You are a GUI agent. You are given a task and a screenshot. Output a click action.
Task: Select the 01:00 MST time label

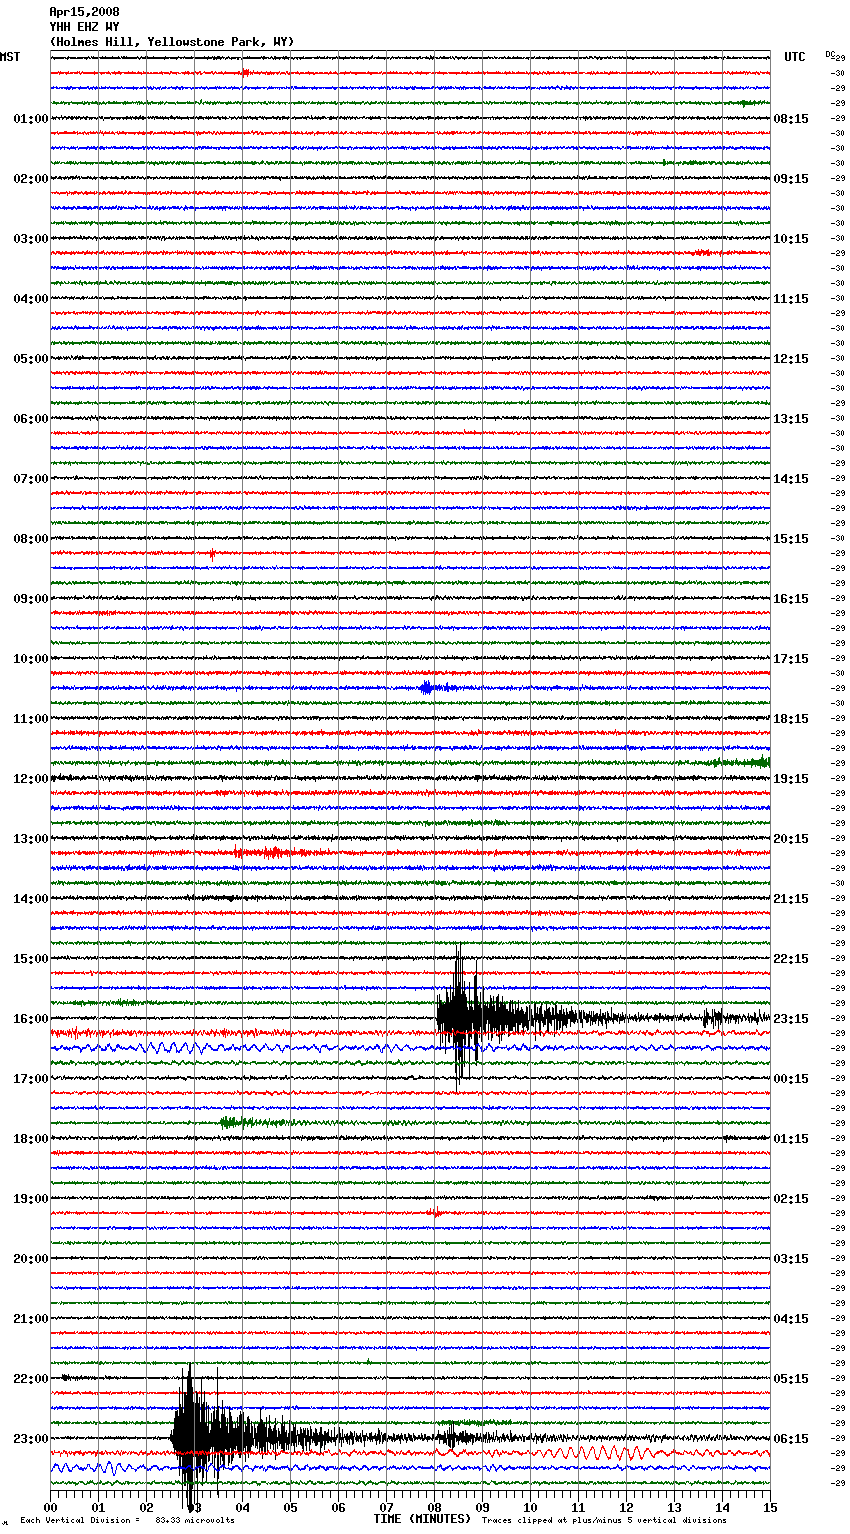coord(31,119)
